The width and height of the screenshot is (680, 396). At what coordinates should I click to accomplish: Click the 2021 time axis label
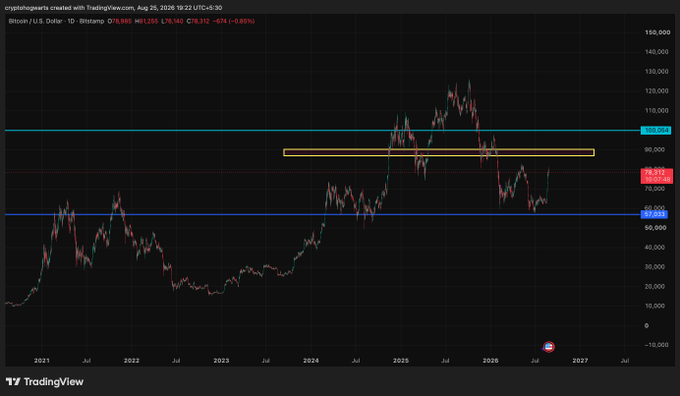pos(42,360)
